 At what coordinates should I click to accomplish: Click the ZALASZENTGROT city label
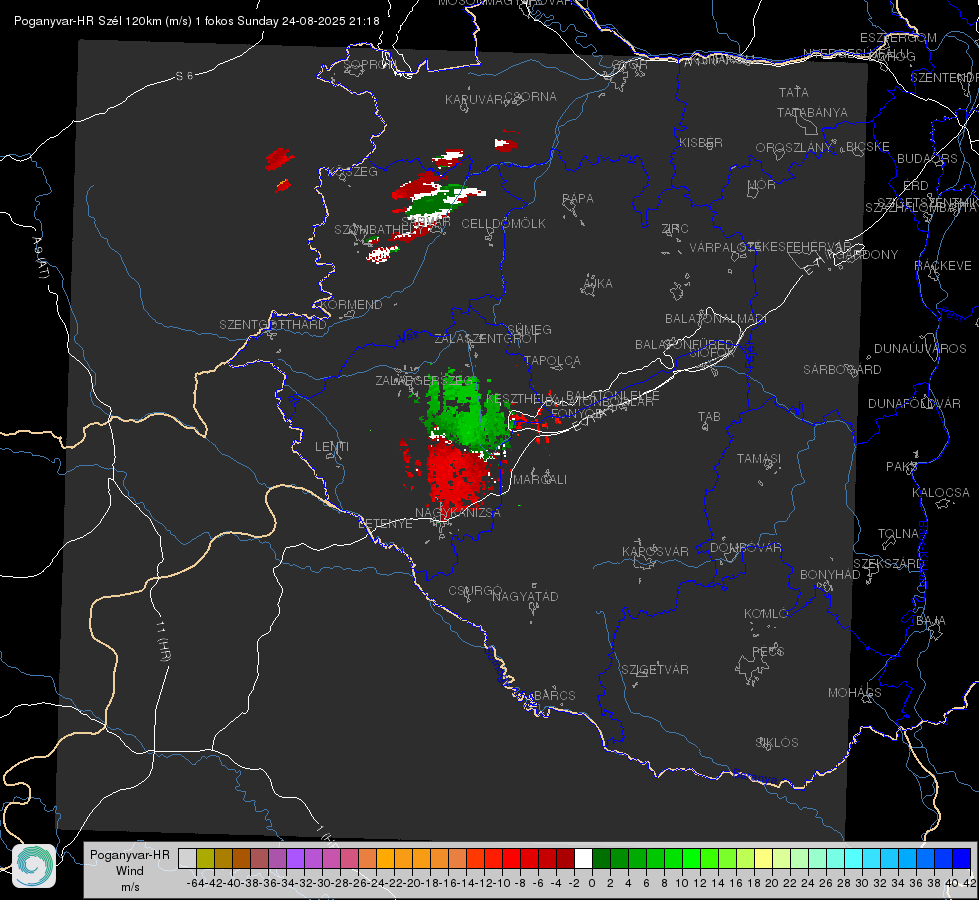486,339
